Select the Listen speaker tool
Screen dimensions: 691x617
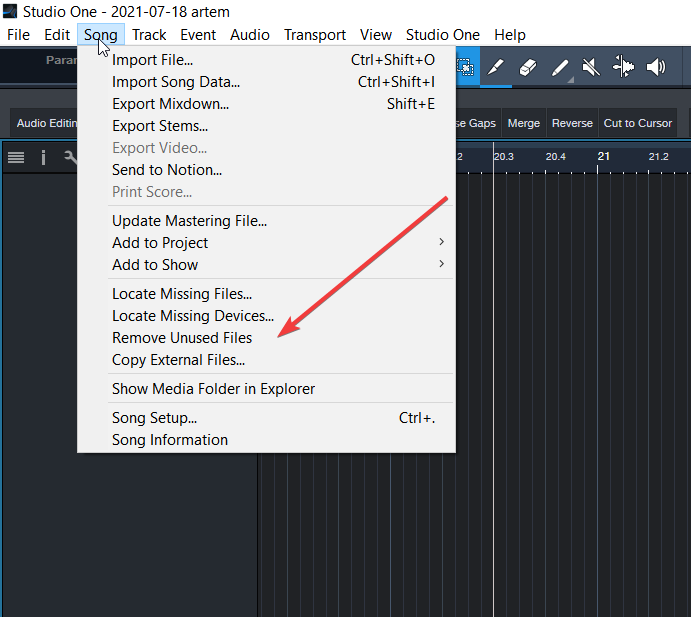pyautogui.click(x=656, y=67)
